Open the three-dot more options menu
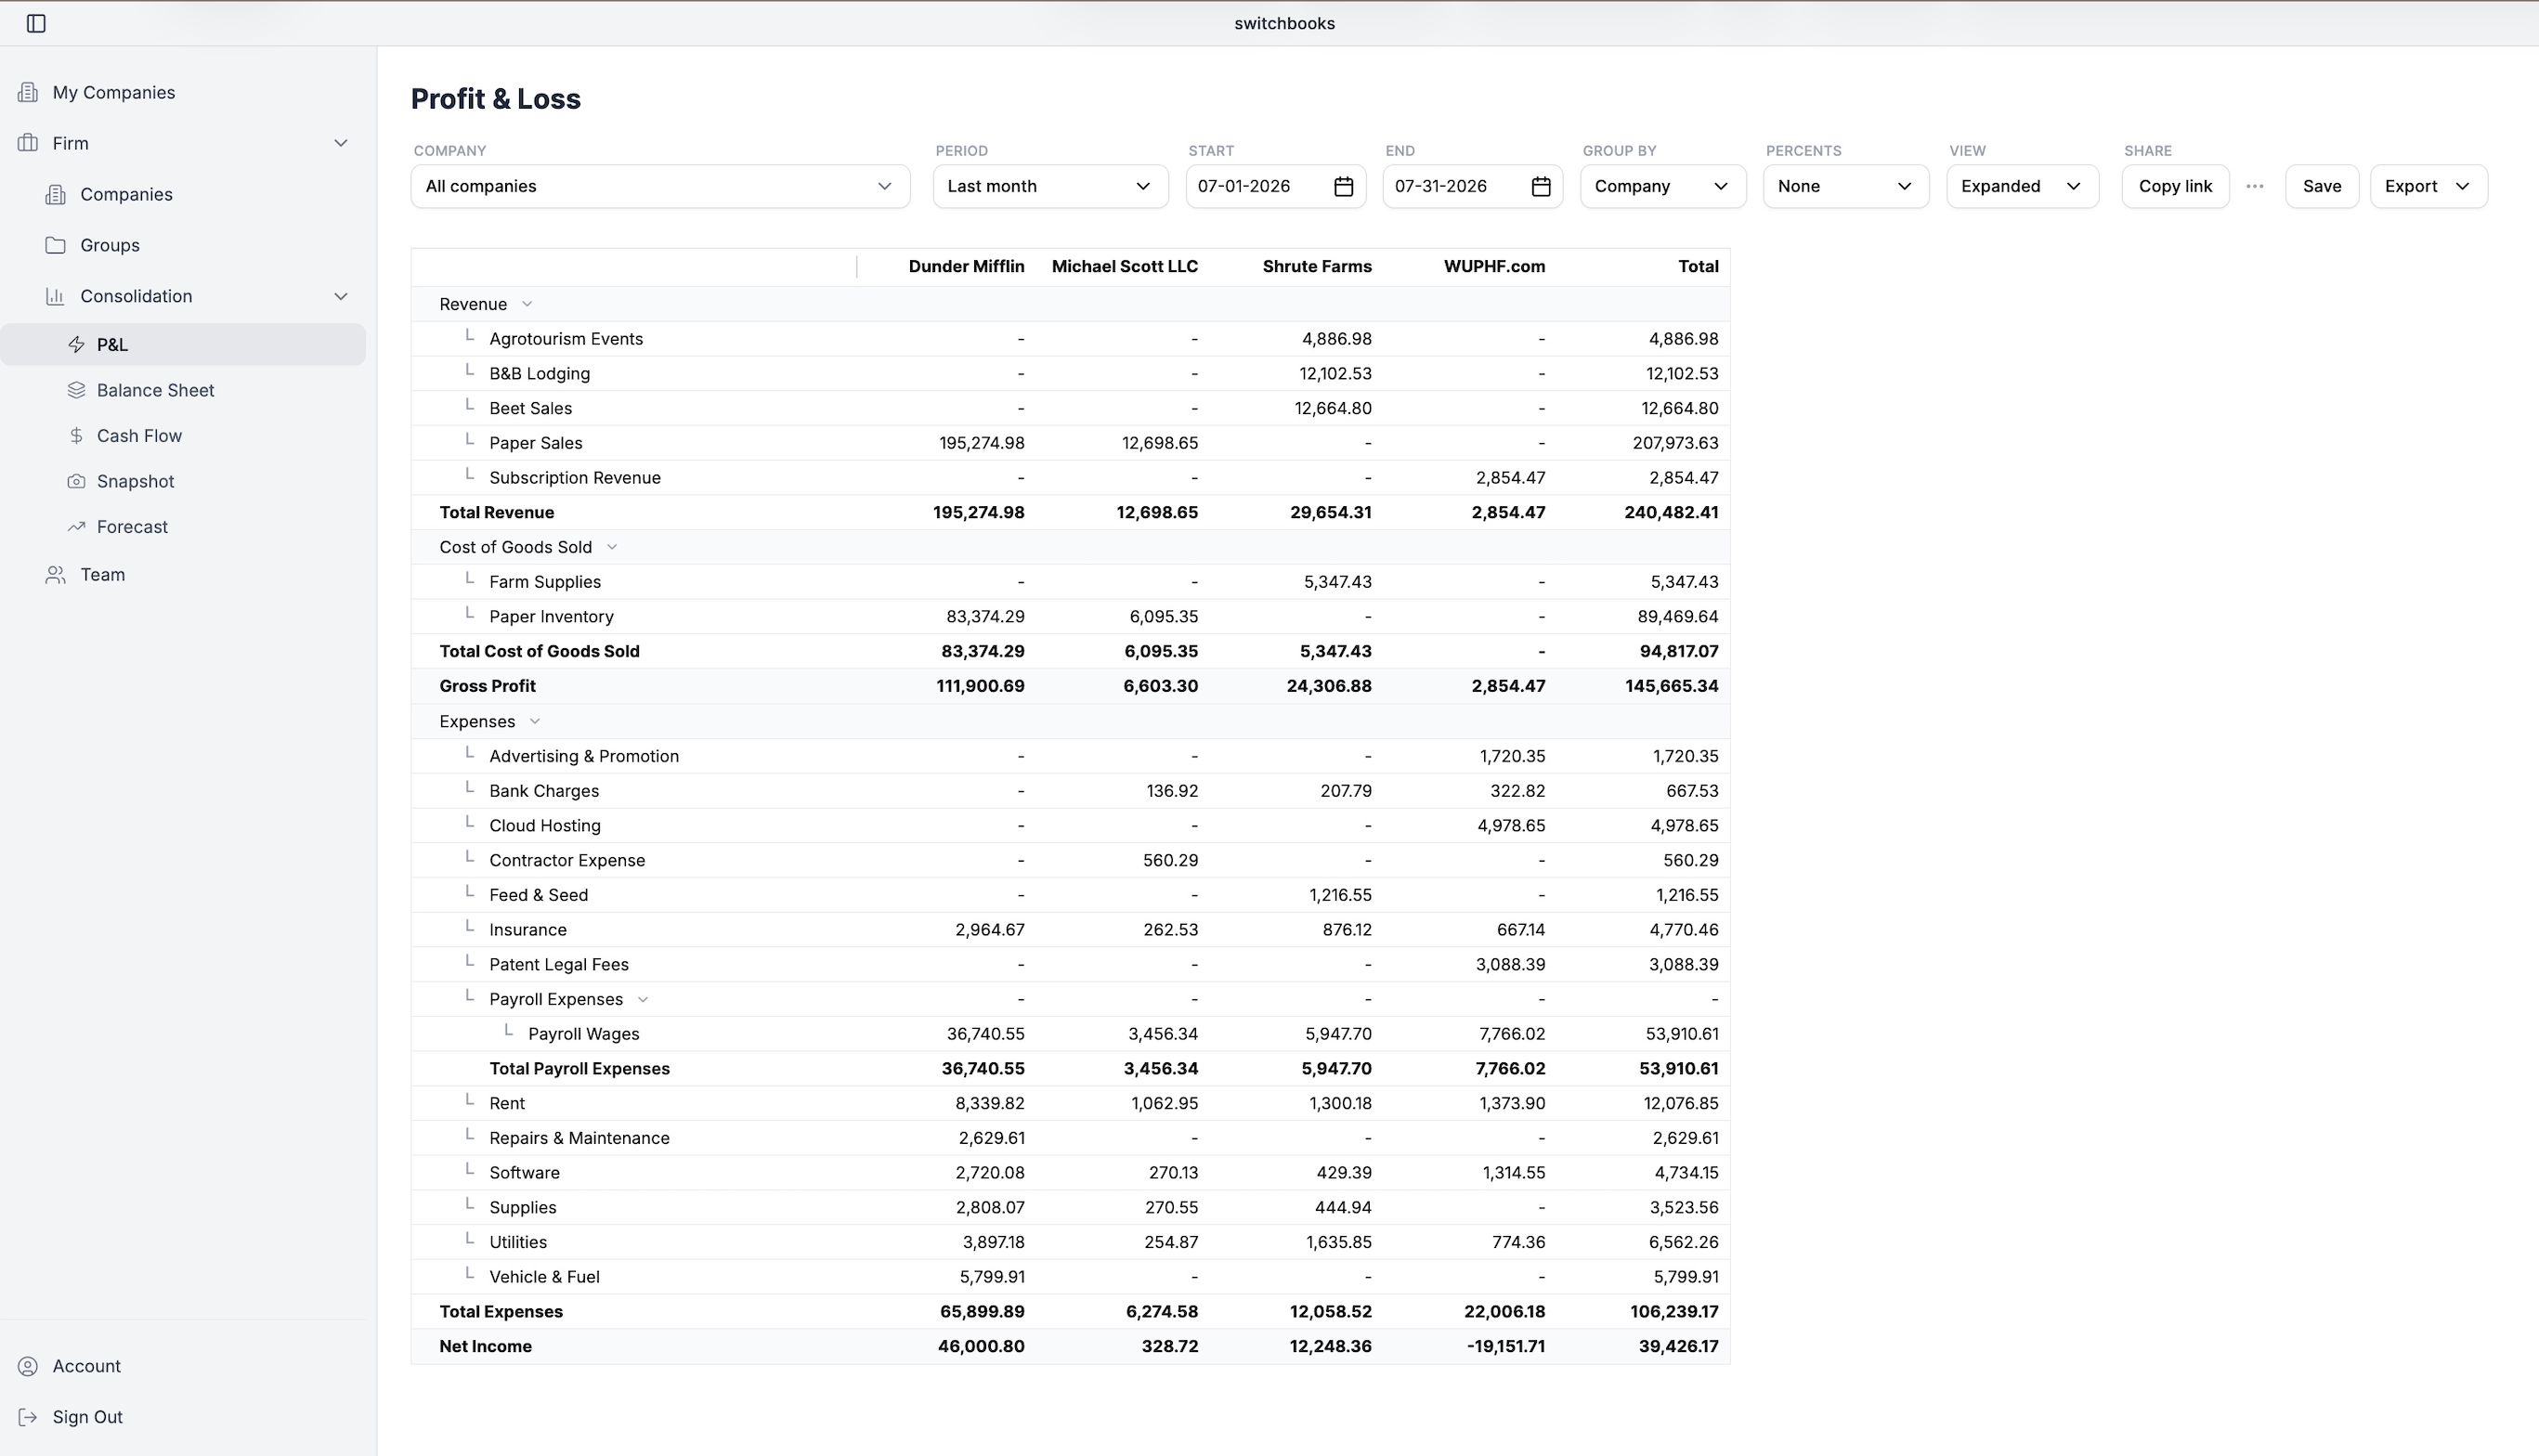 click(x=2255, y=186)
